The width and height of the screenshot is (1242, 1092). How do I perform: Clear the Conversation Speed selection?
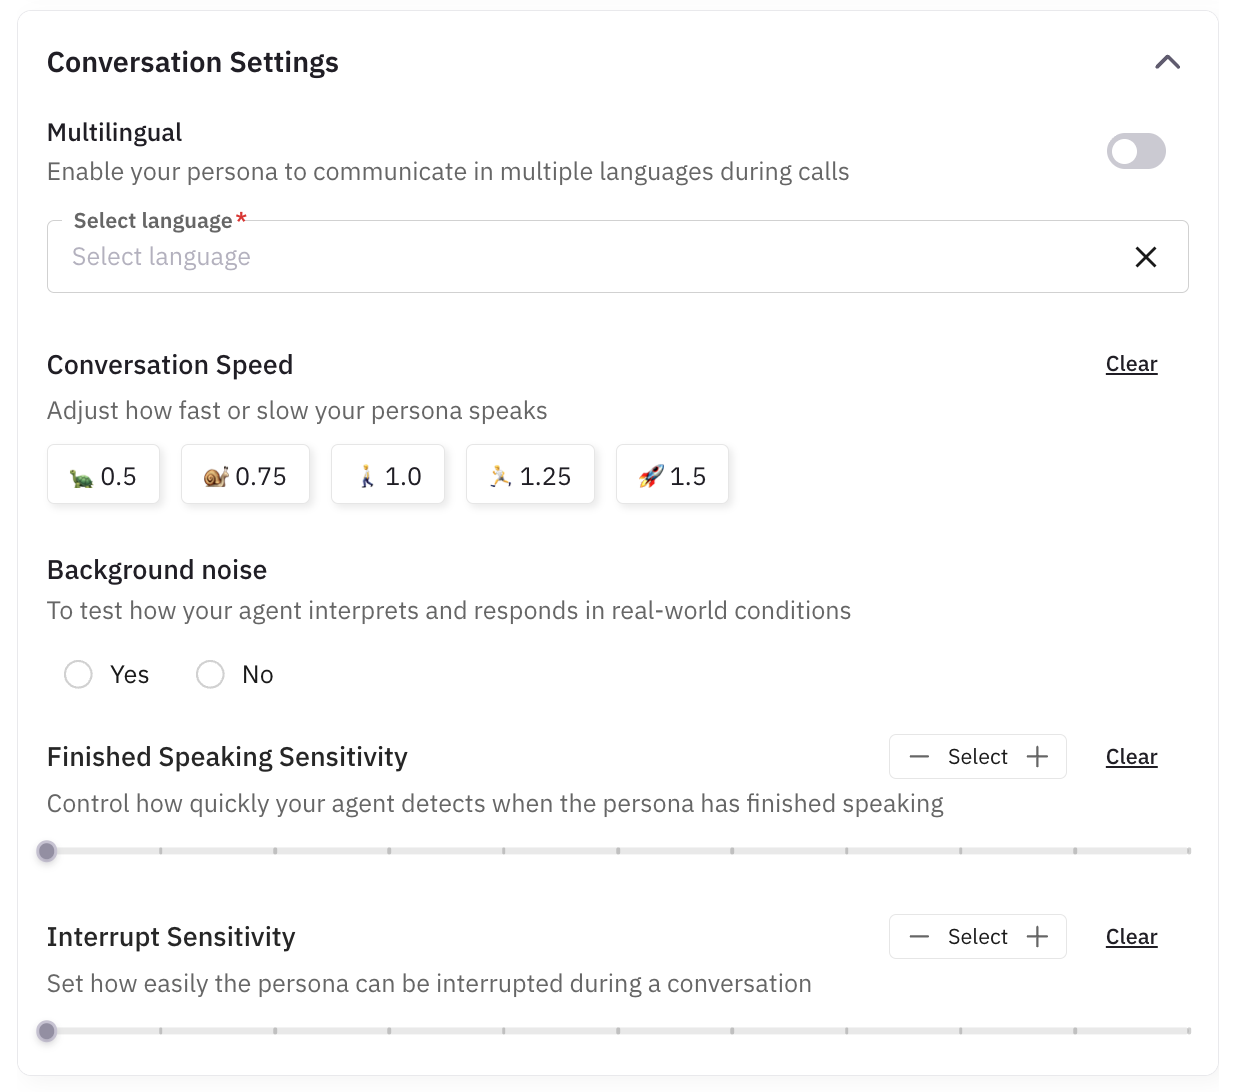click(1130, 364)
